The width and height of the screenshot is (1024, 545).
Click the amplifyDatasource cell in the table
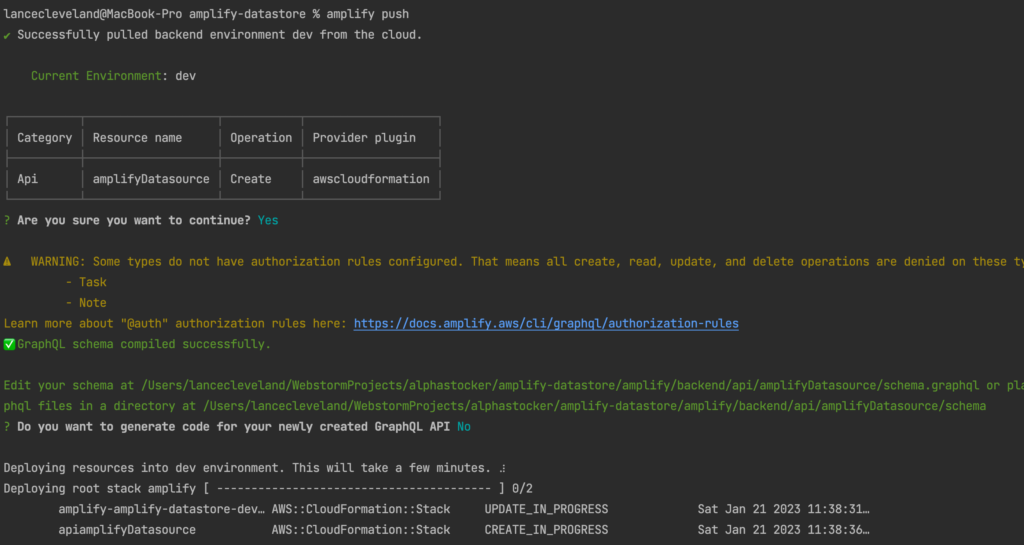point(151,179)
